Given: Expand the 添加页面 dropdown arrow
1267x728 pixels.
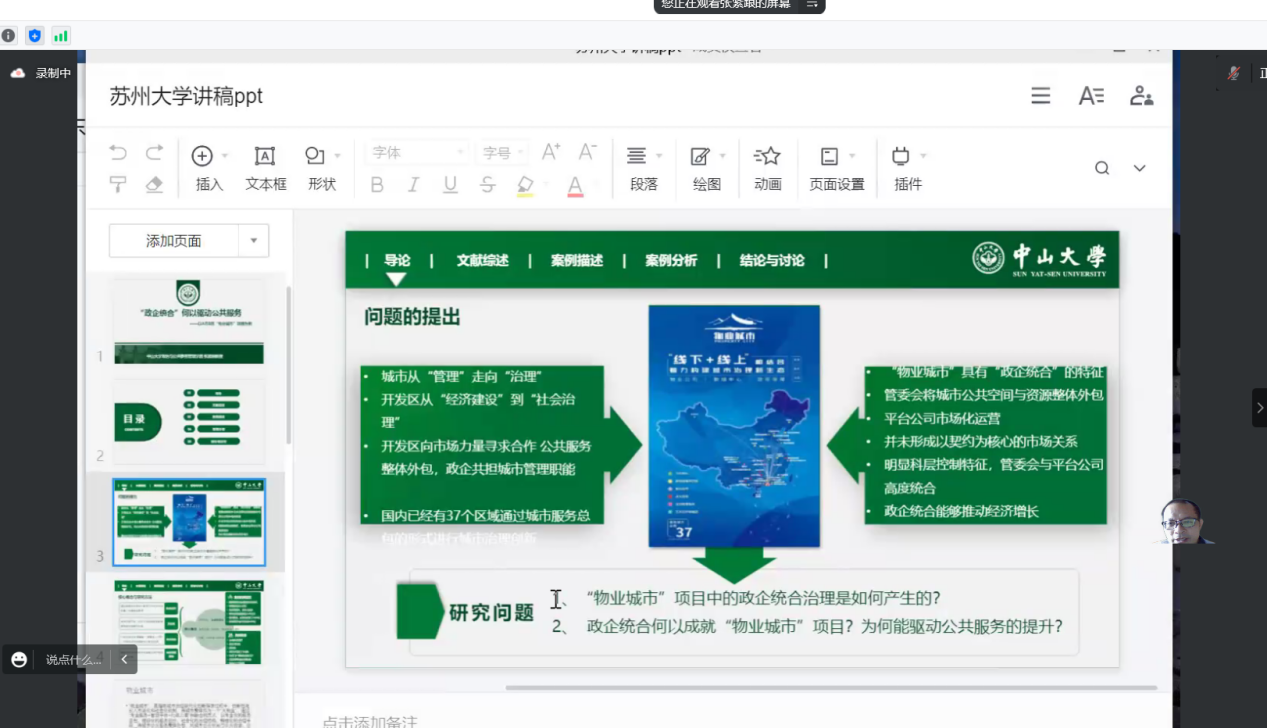Looking at the screenshot, I should click(254, 241).
